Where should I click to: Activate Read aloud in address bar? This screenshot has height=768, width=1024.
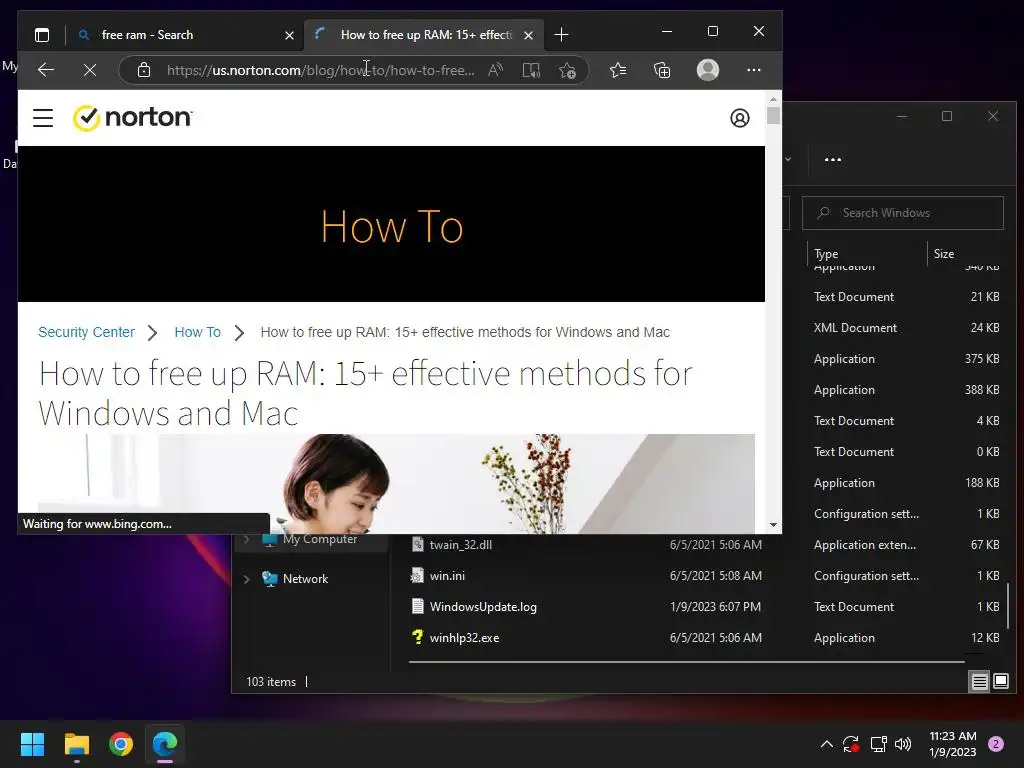(495, 70)
